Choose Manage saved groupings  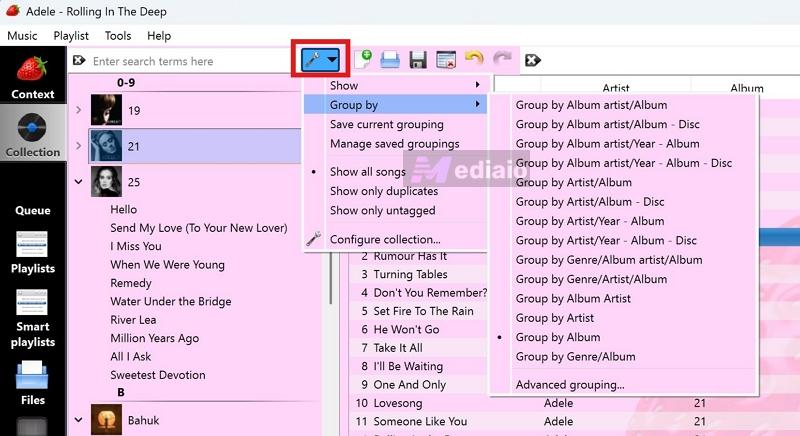(x=395, y=143)
